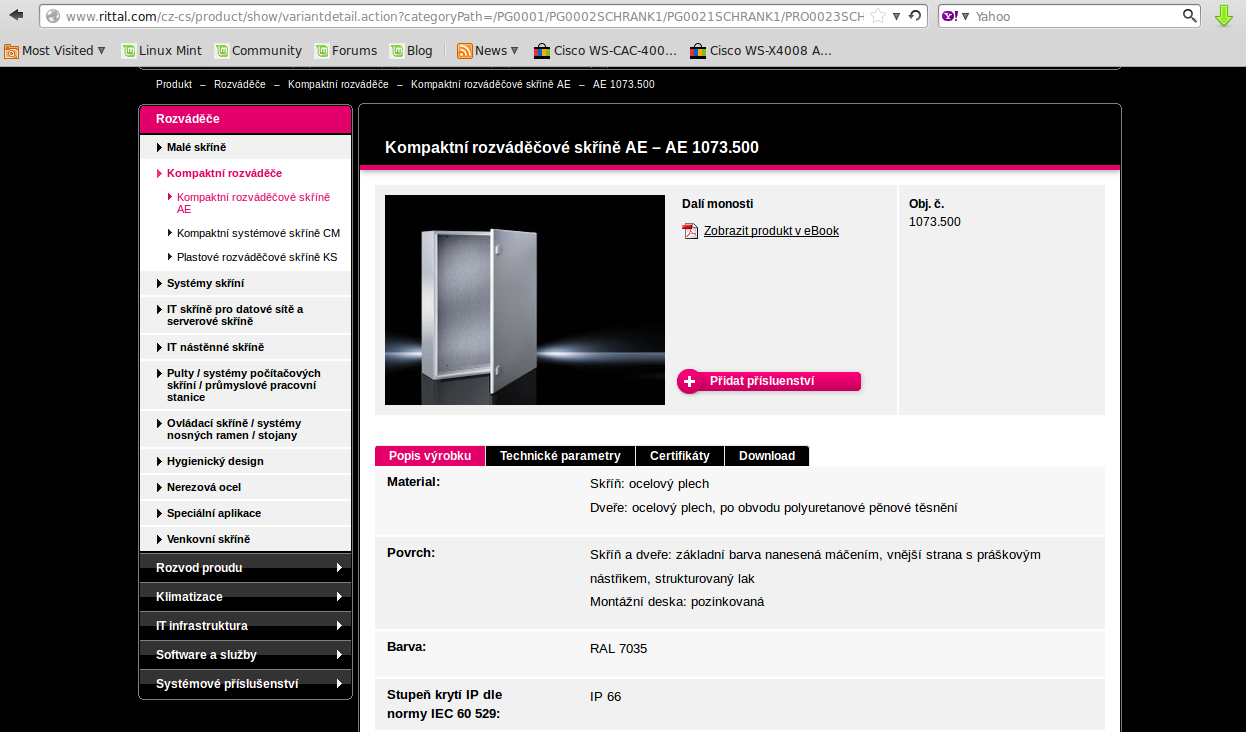Click the Přidat příslušenství button
This screenshot has width=1246, height=732.
pyautogui.click(x=769, y=381)
